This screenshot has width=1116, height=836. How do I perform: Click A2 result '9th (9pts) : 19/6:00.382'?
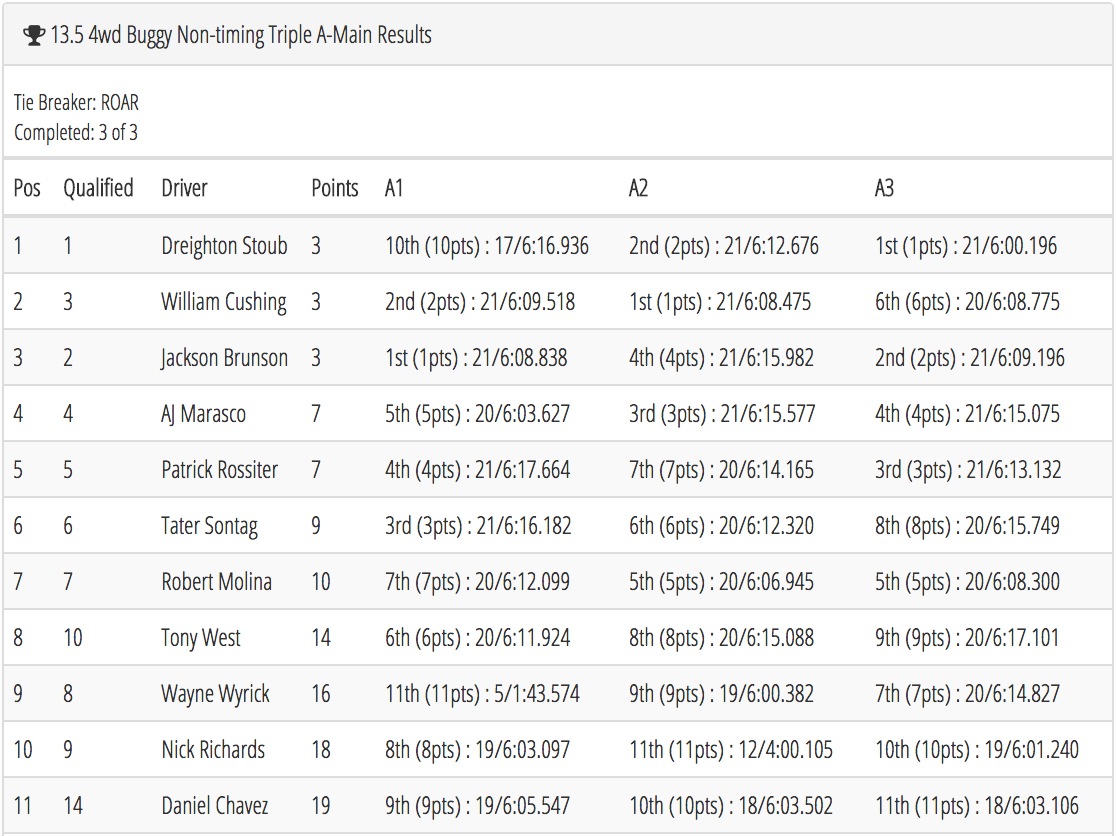coord(722,694)
